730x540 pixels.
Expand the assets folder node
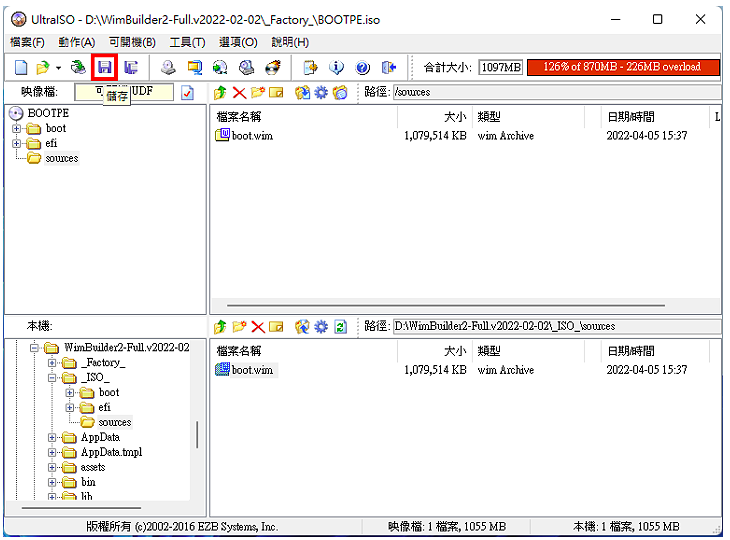[52, 467]
